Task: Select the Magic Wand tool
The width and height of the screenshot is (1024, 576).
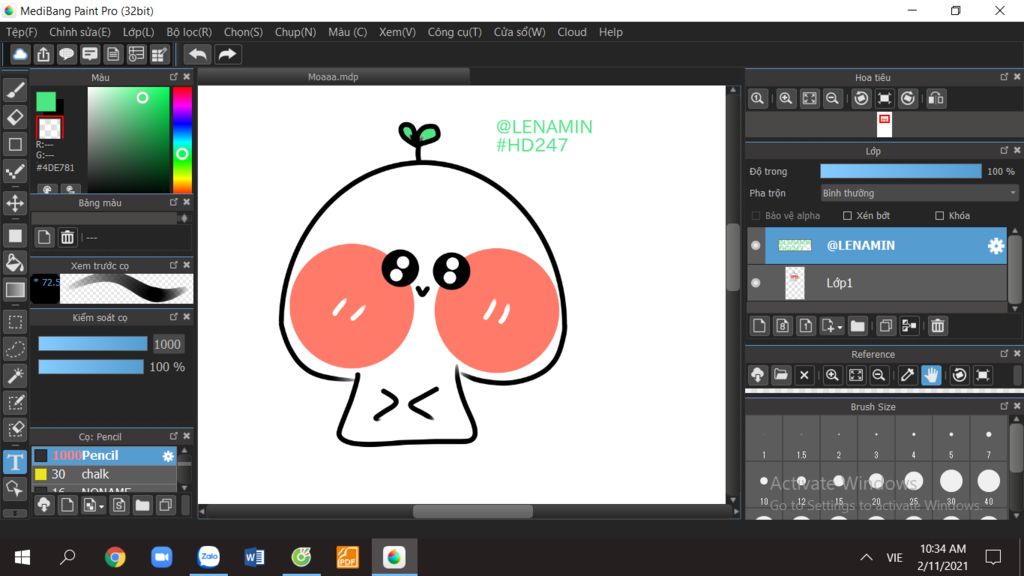Action: tap(15, 376)
